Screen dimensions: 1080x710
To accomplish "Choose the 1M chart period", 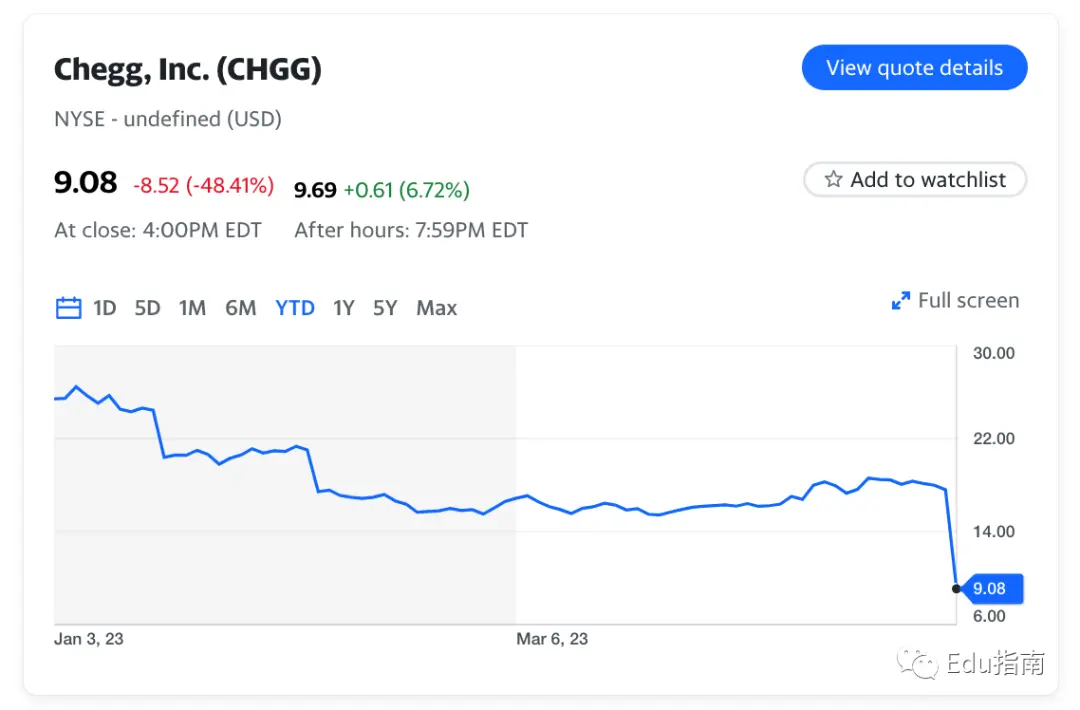I will (x=192, y=308).
